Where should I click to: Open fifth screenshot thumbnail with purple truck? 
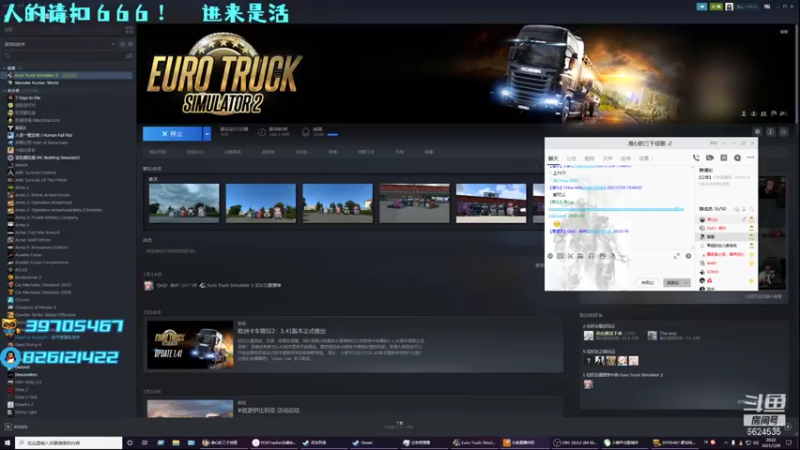(x=491, y=203)
